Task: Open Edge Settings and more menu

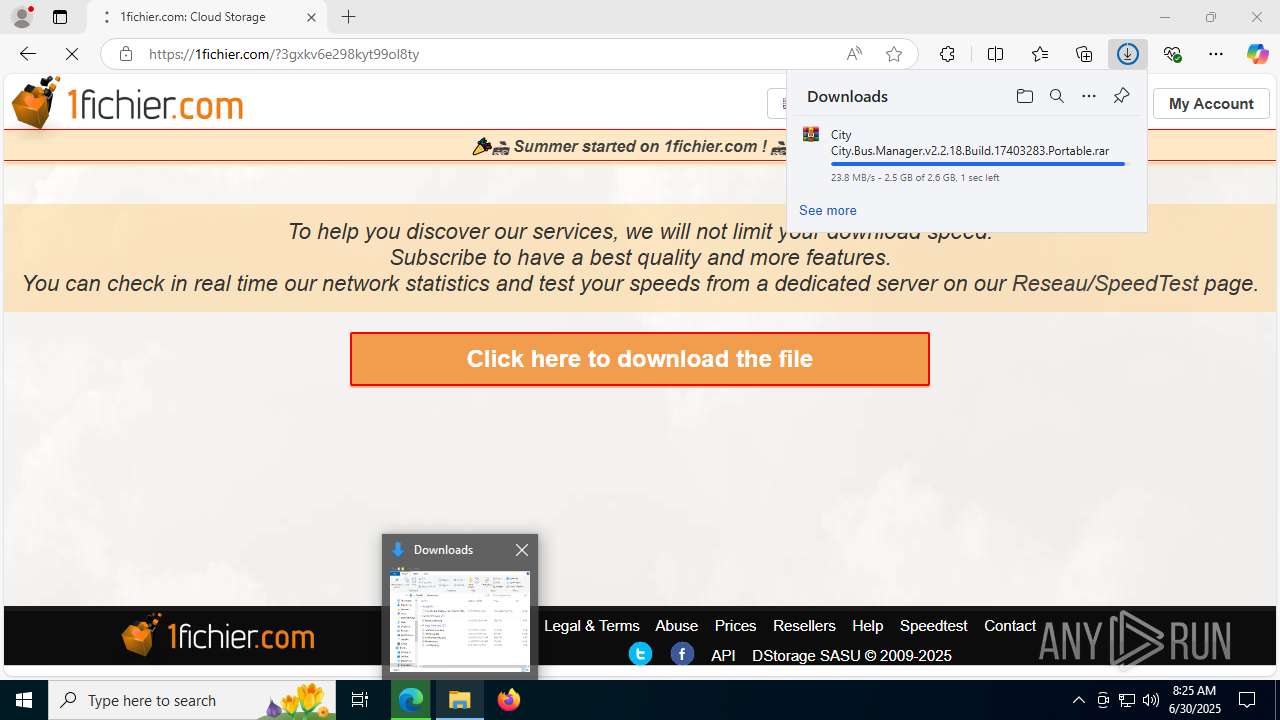Action: click(1216, 54)
